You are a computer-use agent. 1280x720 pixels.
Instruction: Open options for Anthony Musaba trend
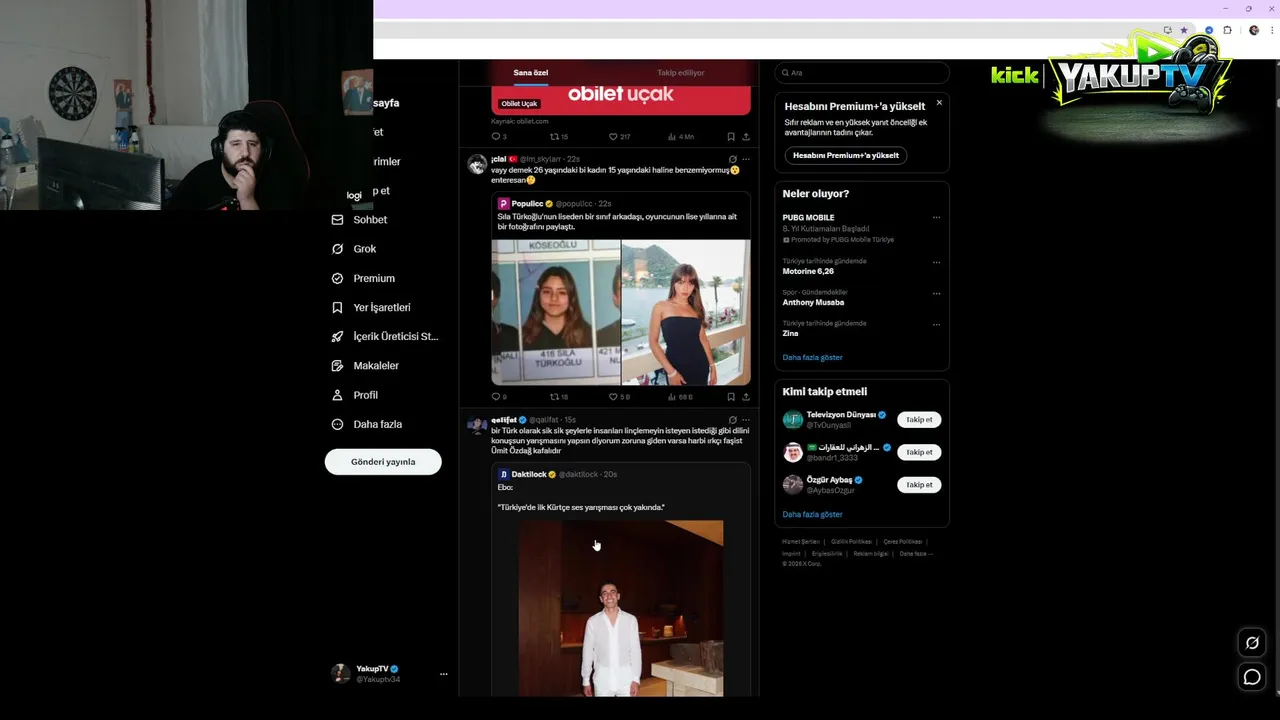click(936, 294)
